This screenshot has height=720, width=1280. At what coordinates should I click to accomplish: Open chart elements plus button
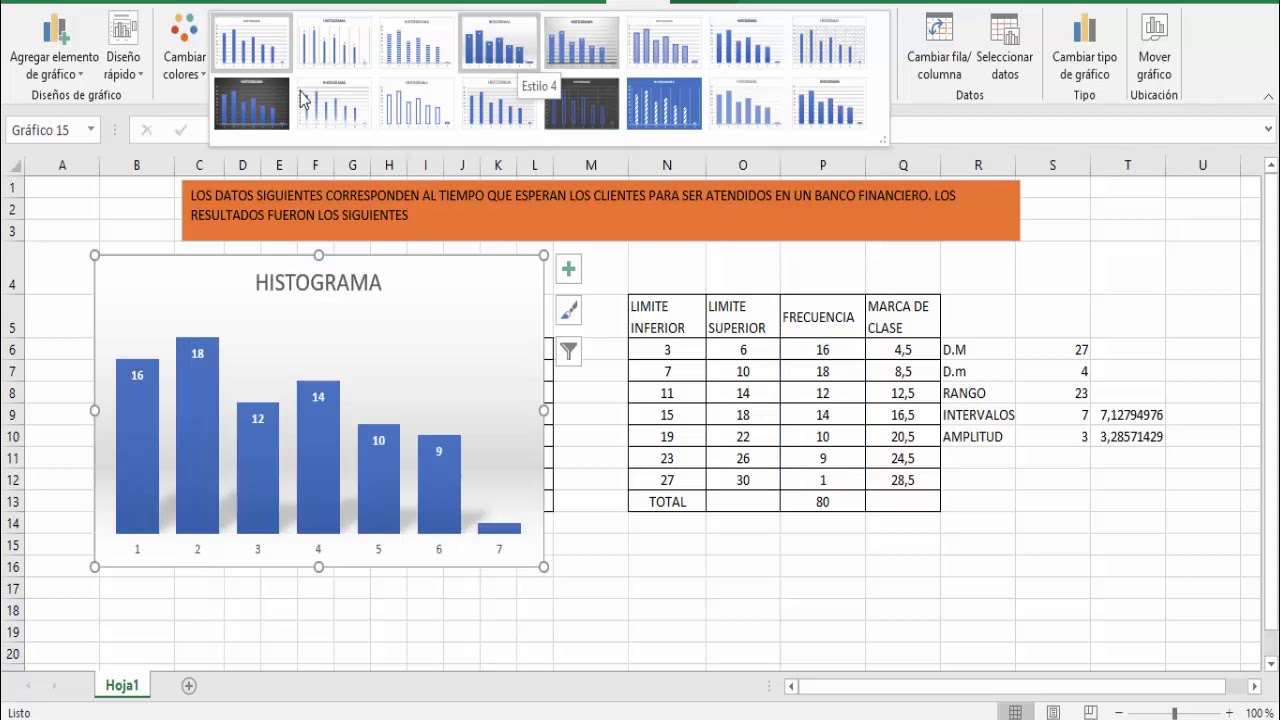(x=568, y=269)
